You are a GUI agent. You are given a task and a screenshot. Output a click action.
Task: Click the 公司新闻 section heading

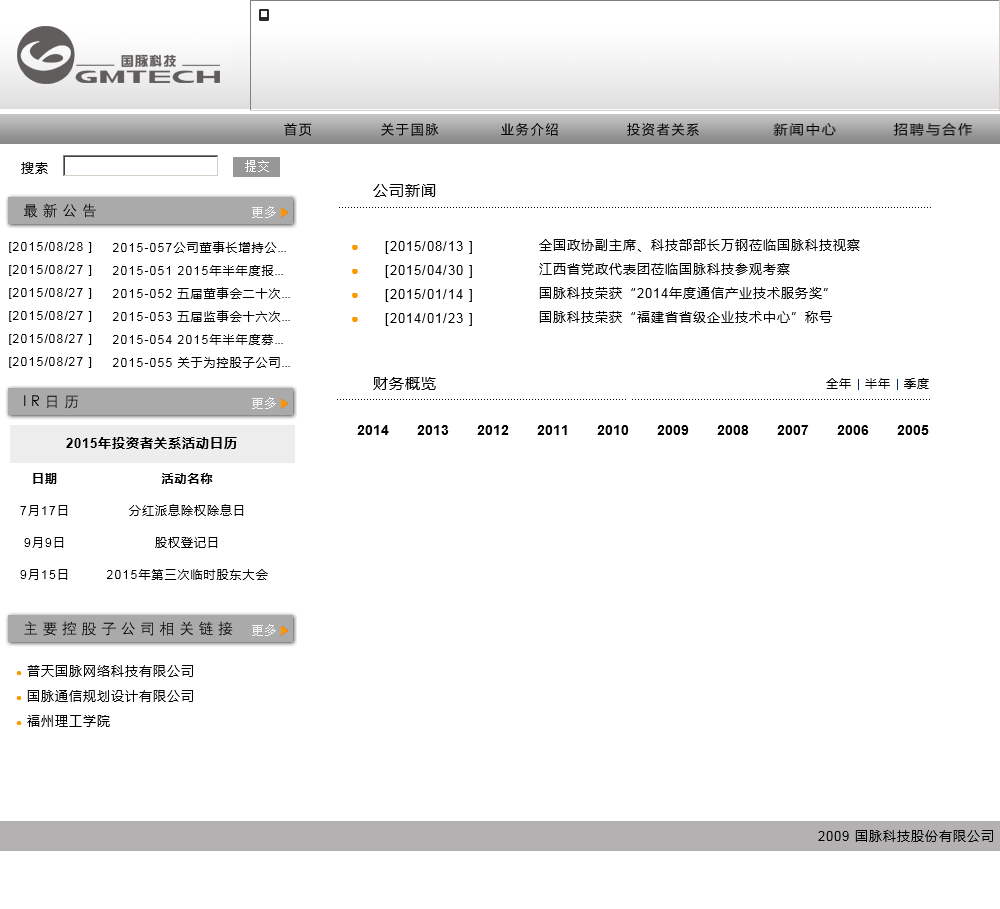[404, 191]
